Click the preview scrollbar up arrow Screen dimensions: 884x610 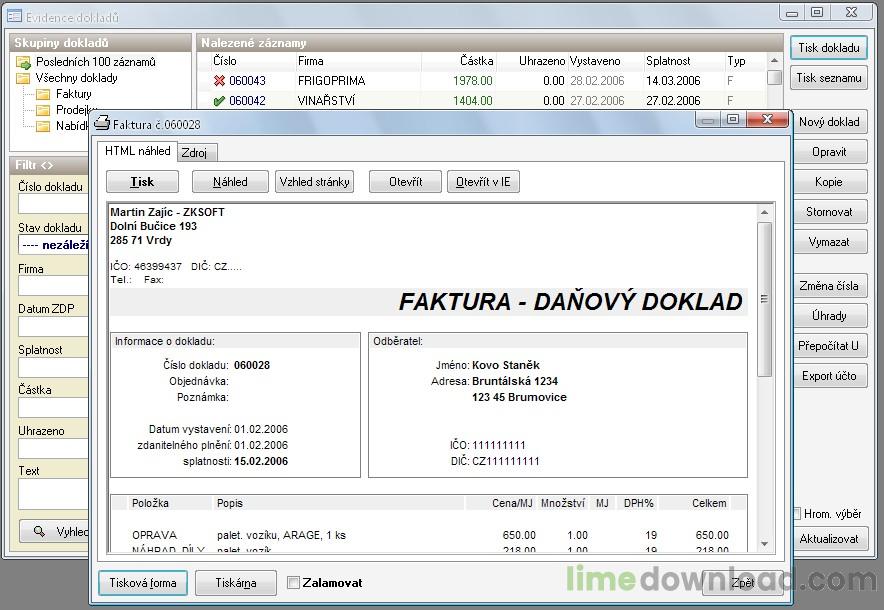(x=764, y=213)
